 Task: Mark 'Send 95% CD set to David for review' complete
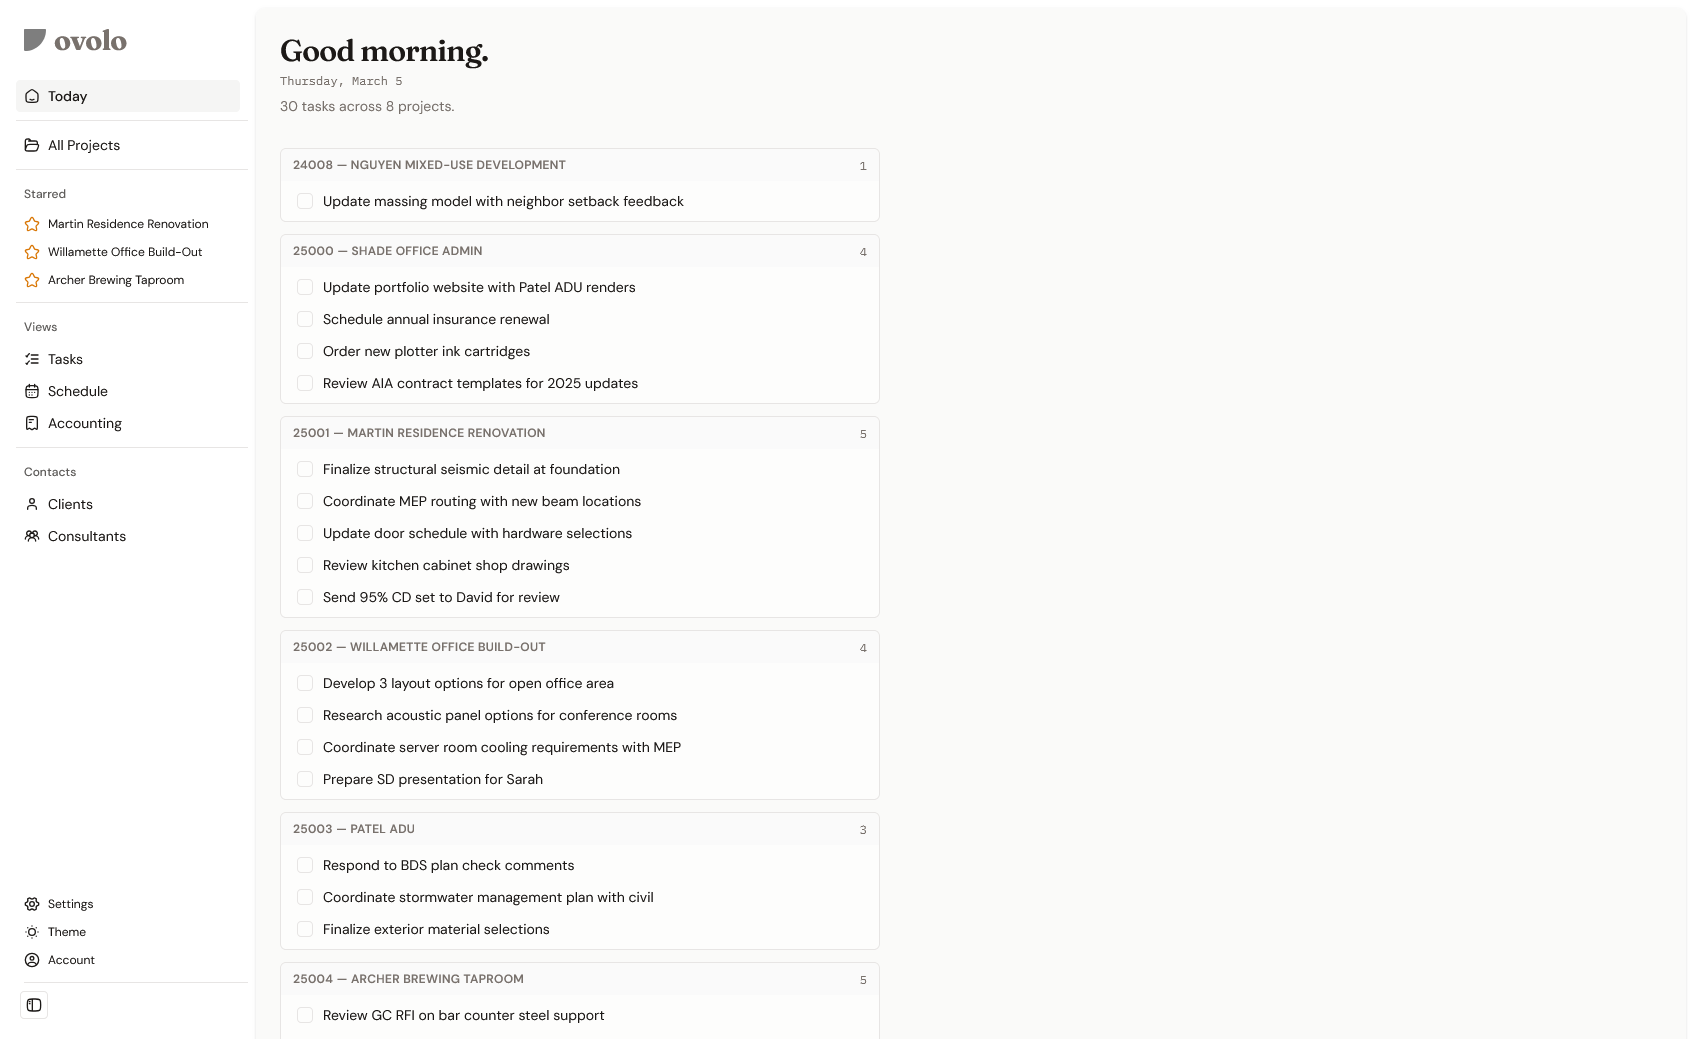tap(305, 597)
